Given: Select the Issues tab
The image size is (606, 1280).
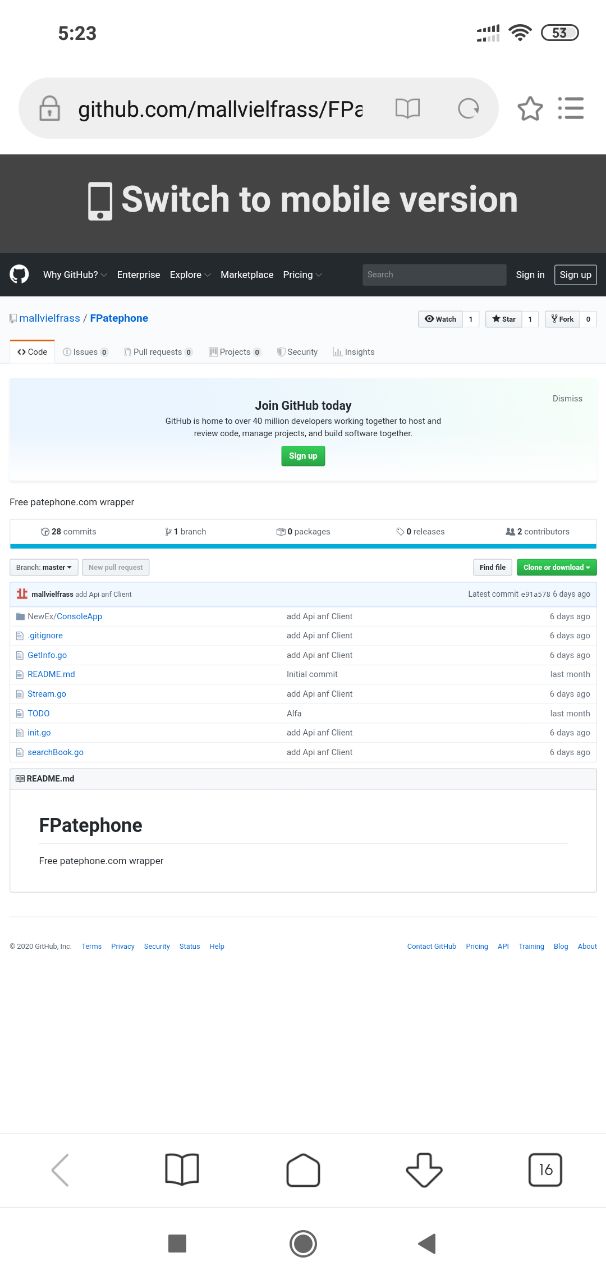Looking at the screenshot, I should 85,352.
